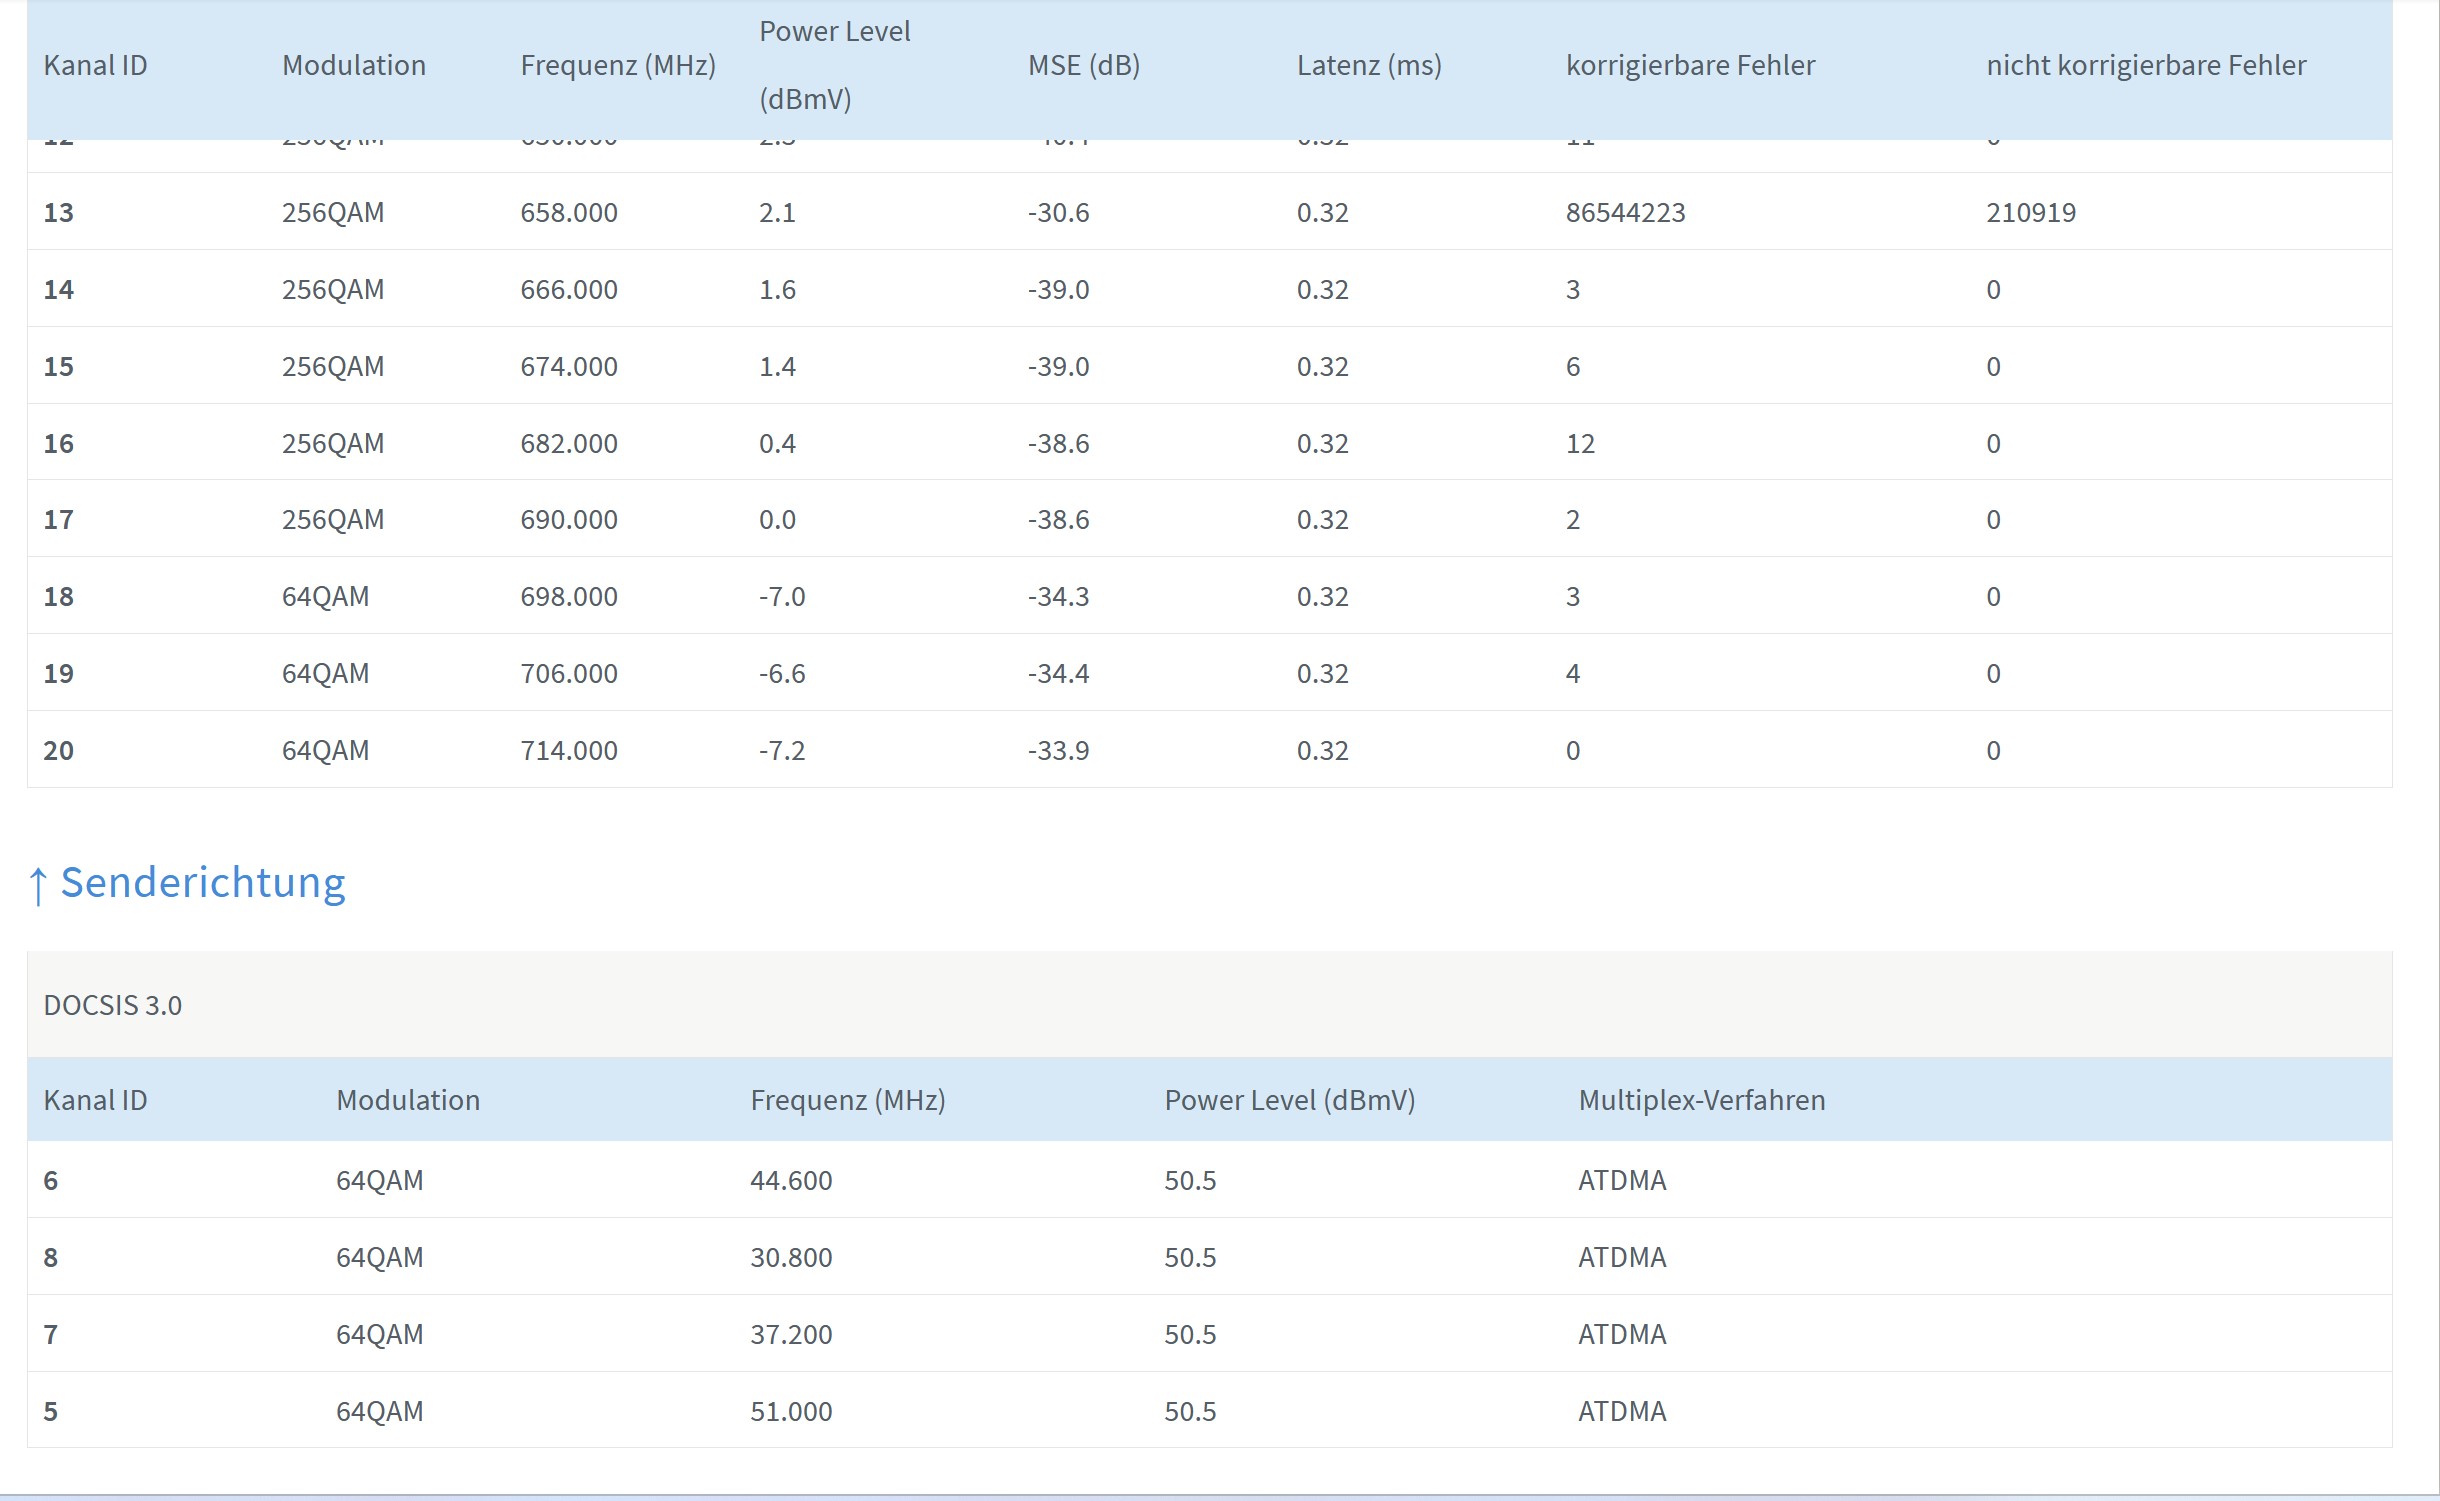Click the nicht korrigierbare Fehler column header
This screenshot has height=1501, width=2440.
(2145, 66)
